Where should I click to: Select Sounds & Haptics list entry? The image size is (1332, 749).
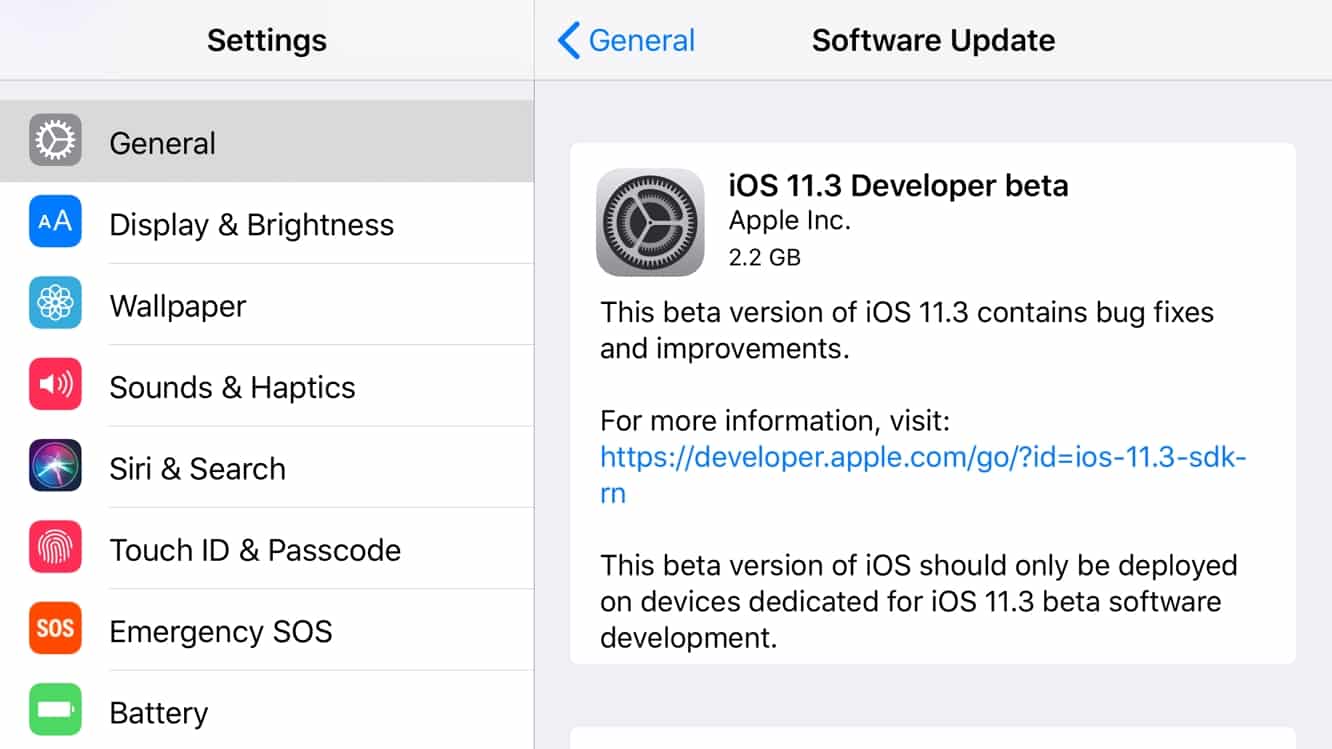[x=232, y=386]
